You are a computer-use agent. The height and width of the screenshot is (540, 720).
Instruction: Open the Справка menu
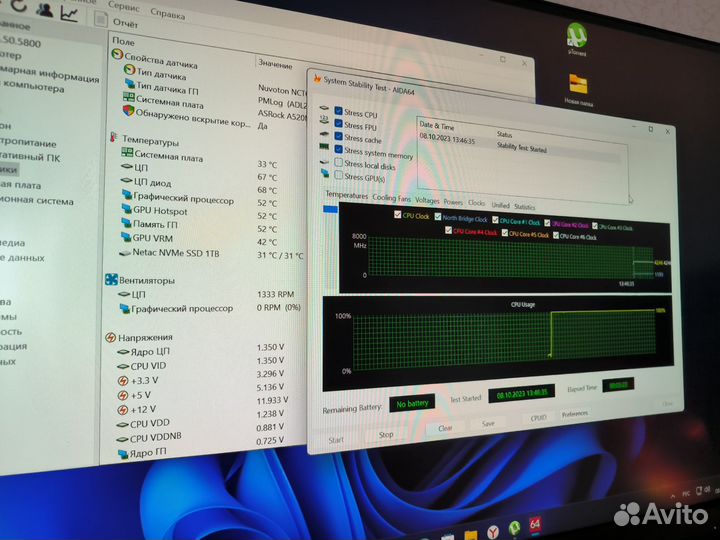click(168, 14)
